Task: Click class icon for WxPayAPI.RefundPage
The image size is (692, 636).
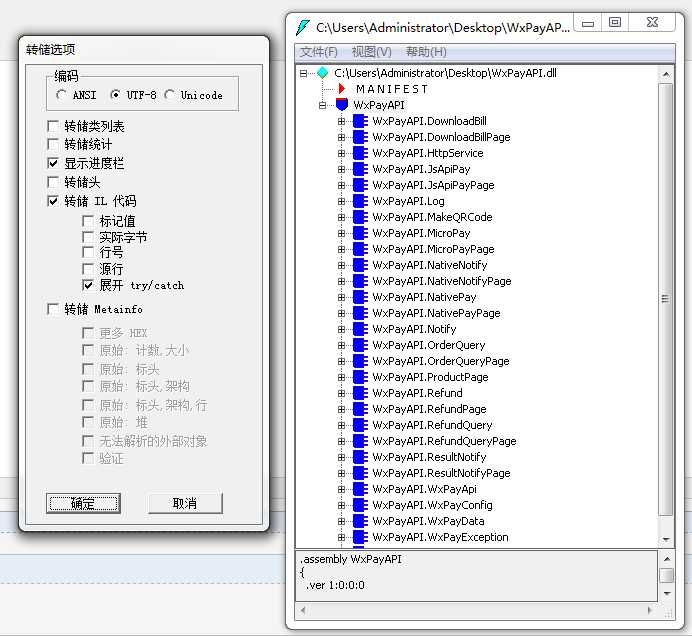Action: click(360, 409)
